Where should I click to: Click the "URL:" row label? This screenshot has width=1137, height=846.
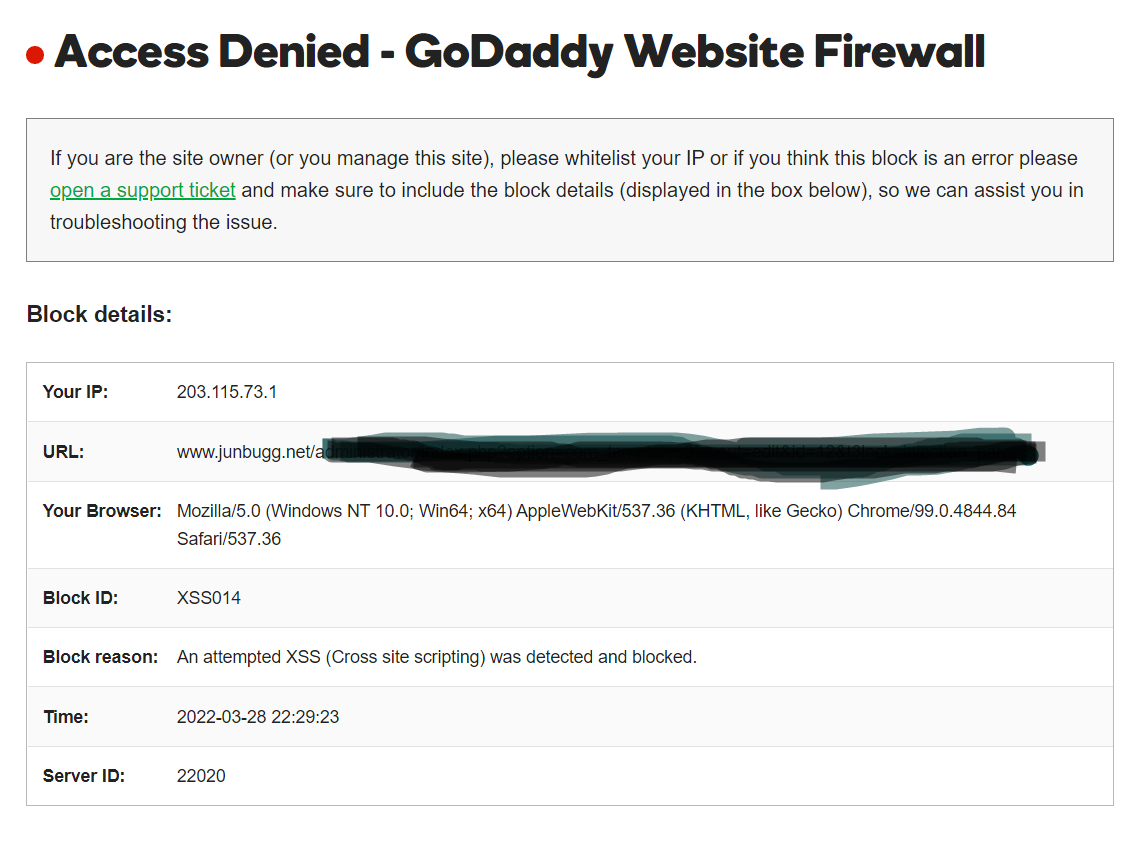63,452
